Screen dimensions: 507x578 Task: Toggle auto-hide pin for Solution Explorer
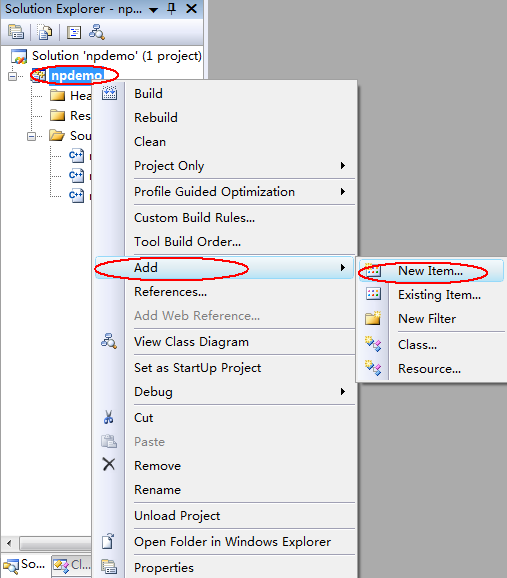tap(171, 8)
